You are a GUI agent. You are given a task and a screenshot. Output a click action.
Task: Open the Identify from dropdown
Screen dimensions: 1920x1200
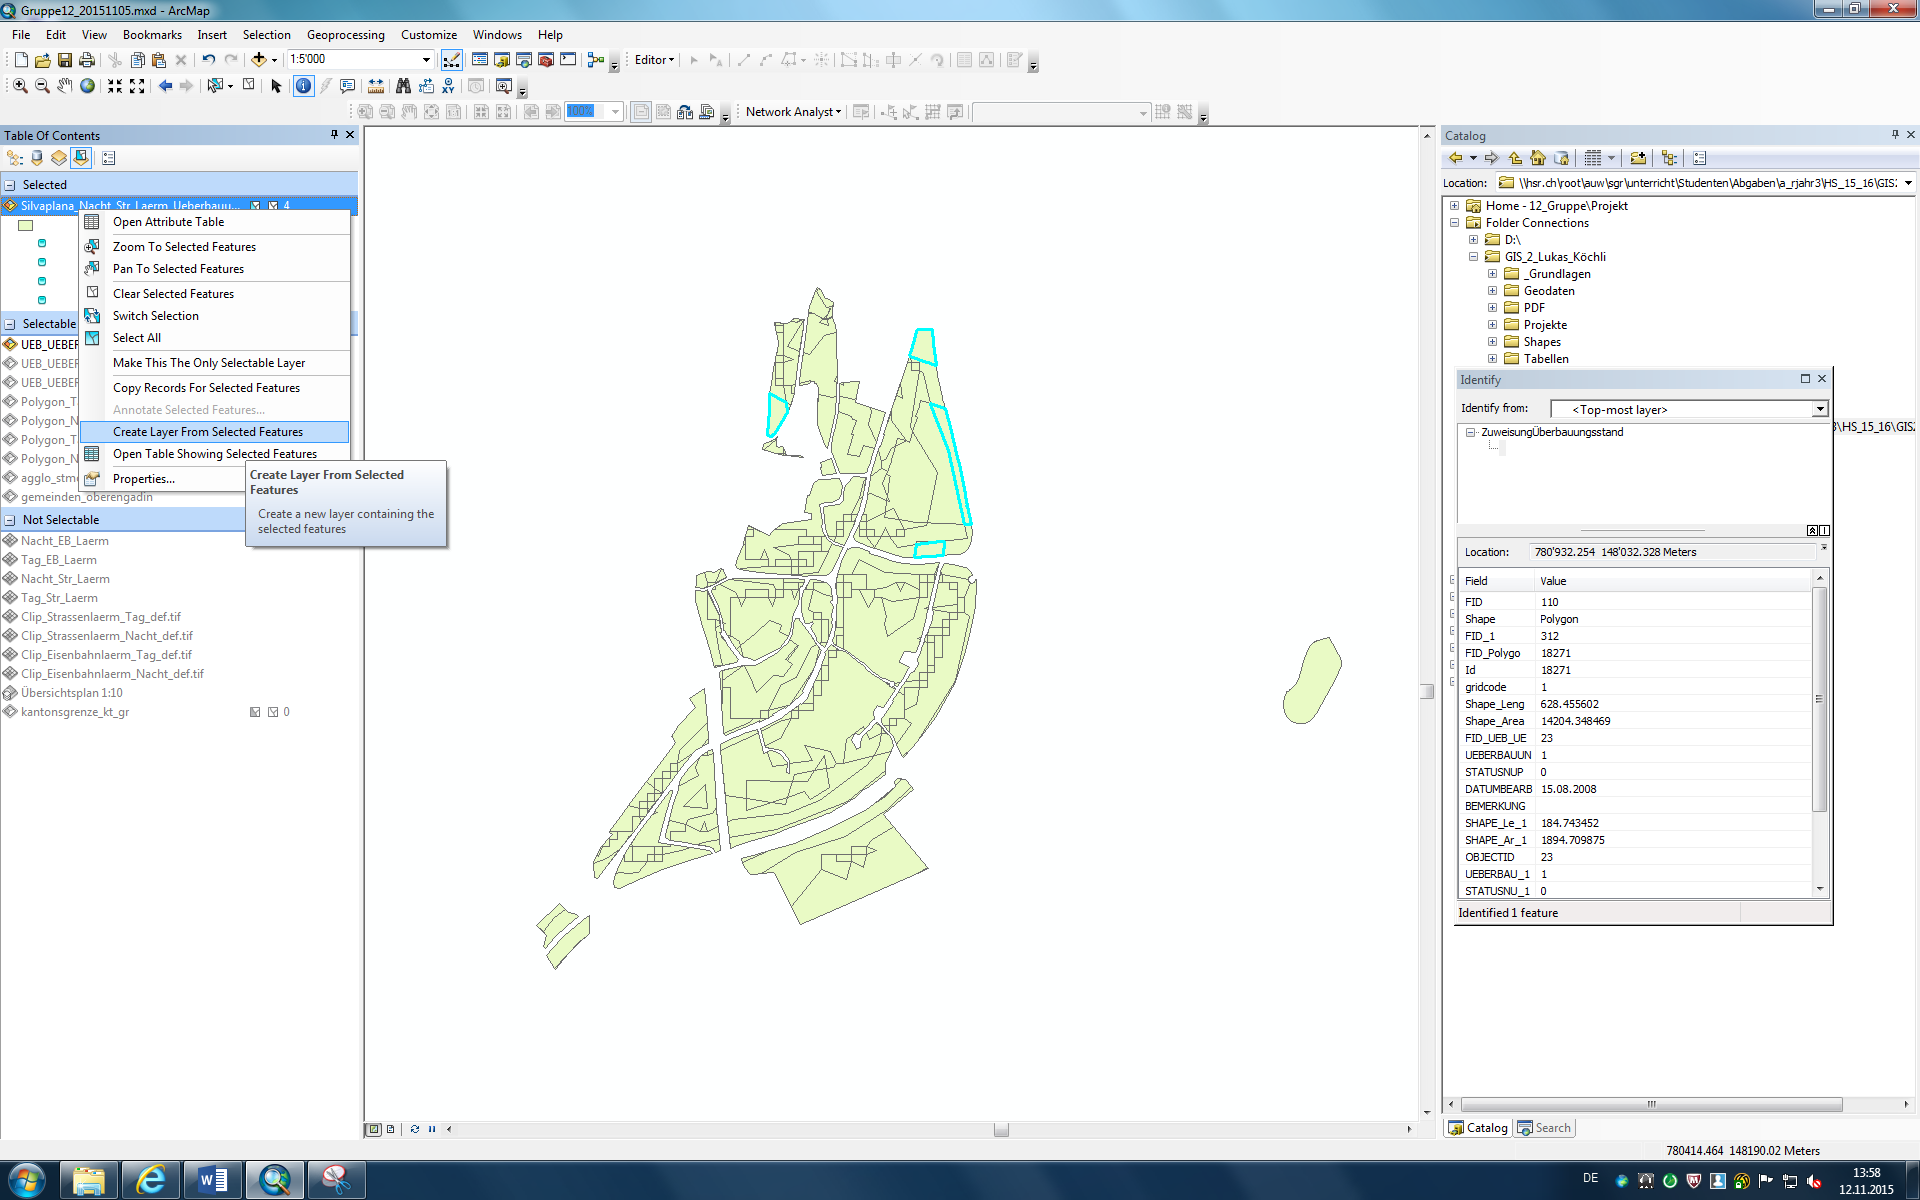pyautogui.click(x=1820, y=409)
